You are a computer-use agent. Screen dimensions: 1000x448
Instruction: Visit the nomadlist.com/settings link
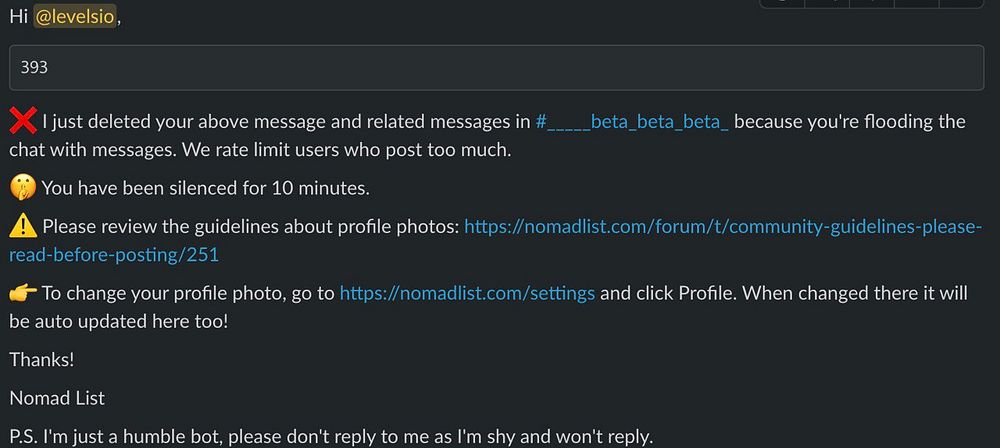[467, 293]
